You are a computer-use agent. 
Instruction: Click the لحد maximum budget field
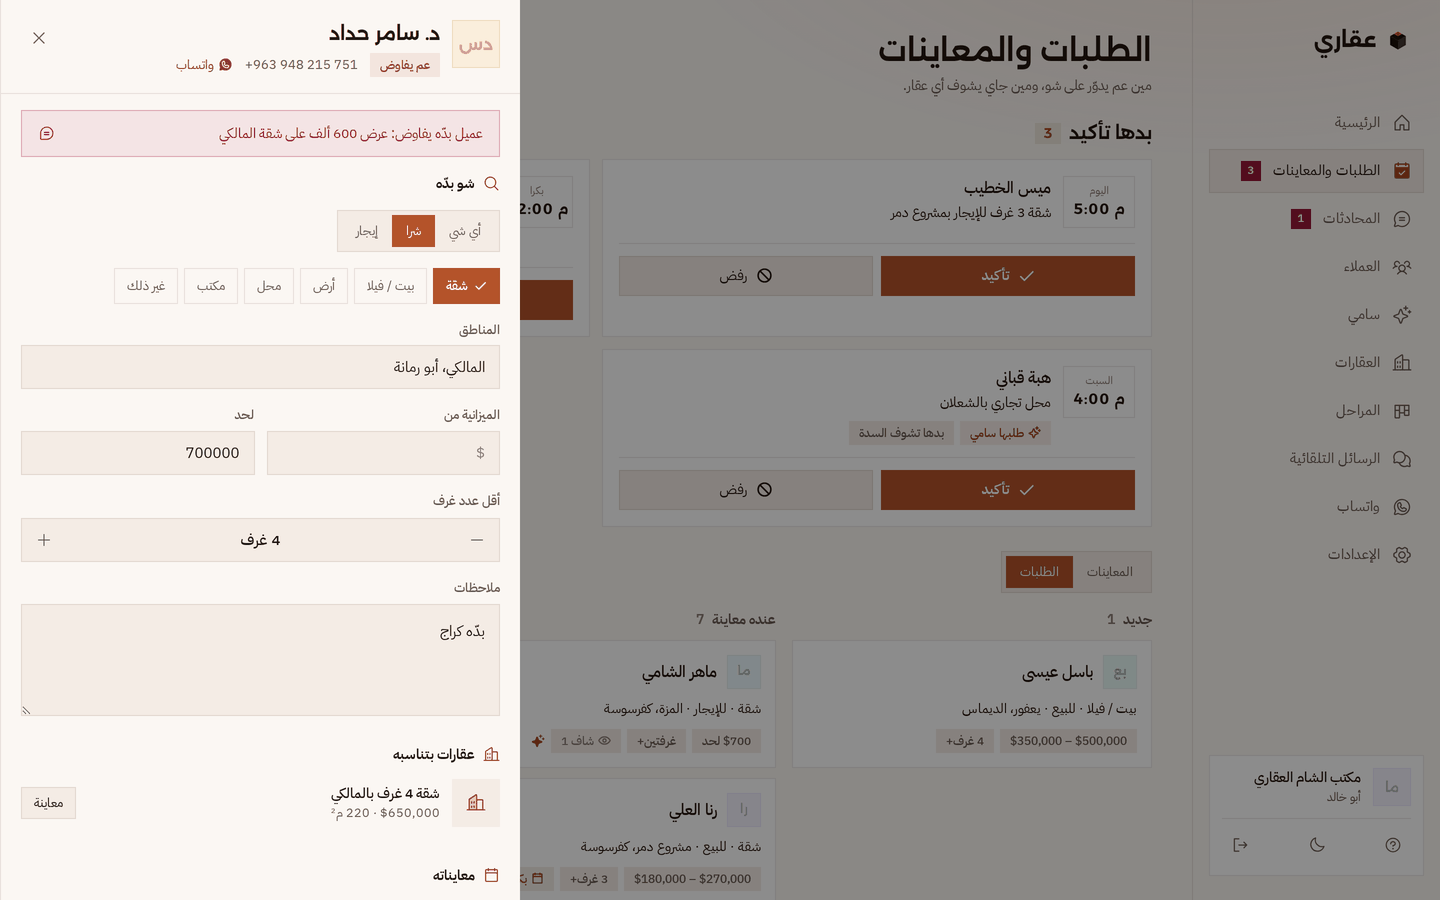point(138,453)
